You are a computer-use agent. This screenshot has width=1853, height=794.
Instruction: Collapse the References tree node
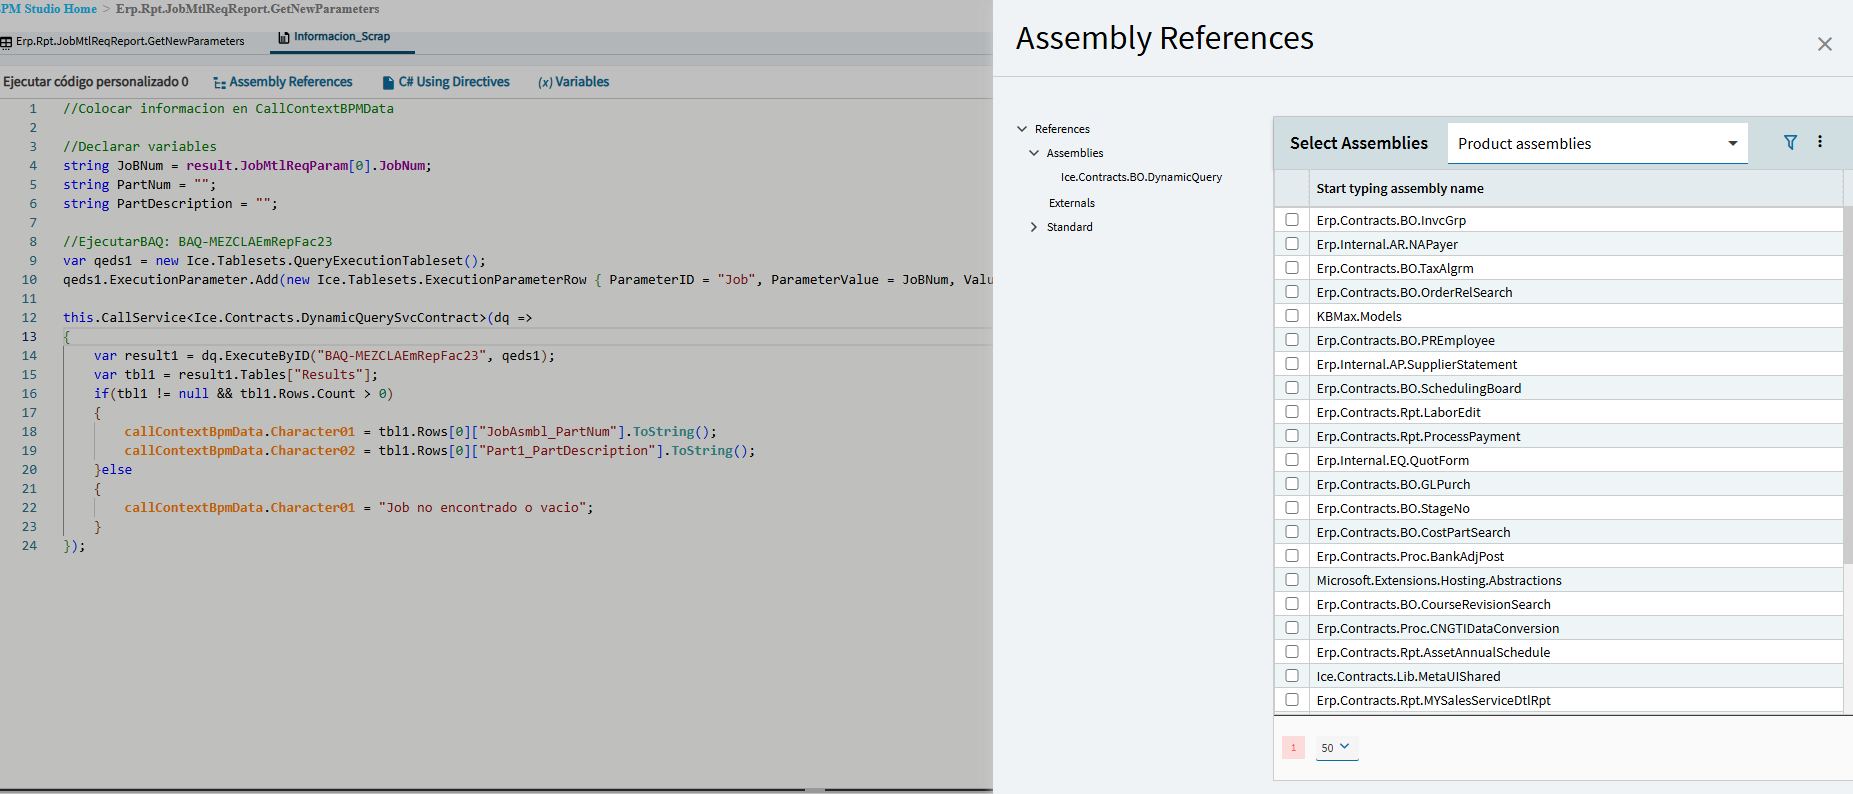tap(1022, 129)
